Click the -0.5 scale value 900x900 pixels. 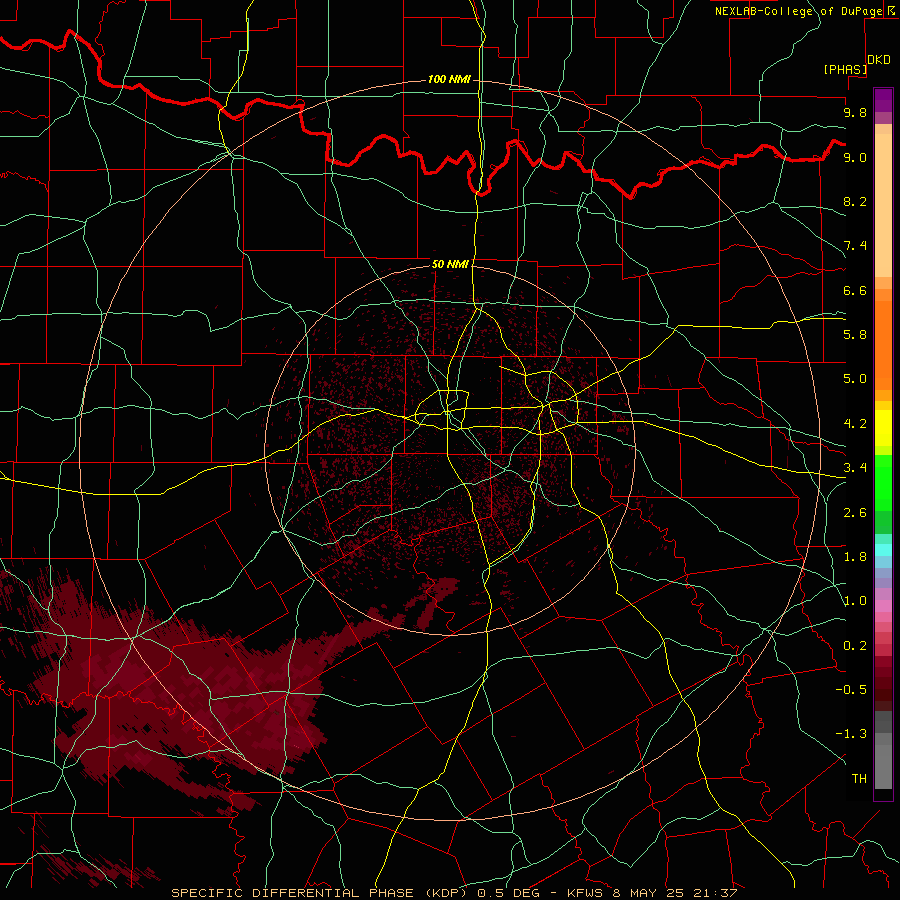pos(851,690)
